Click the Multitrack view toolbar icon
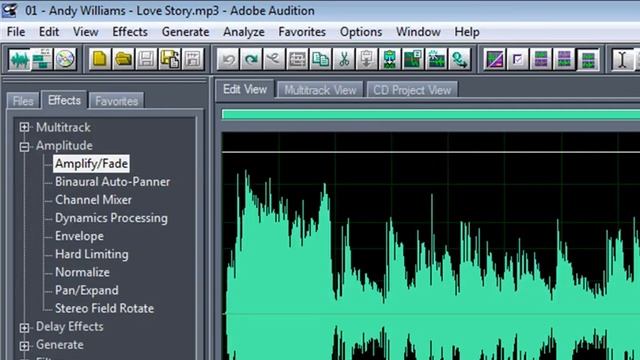 coord(42,60)
